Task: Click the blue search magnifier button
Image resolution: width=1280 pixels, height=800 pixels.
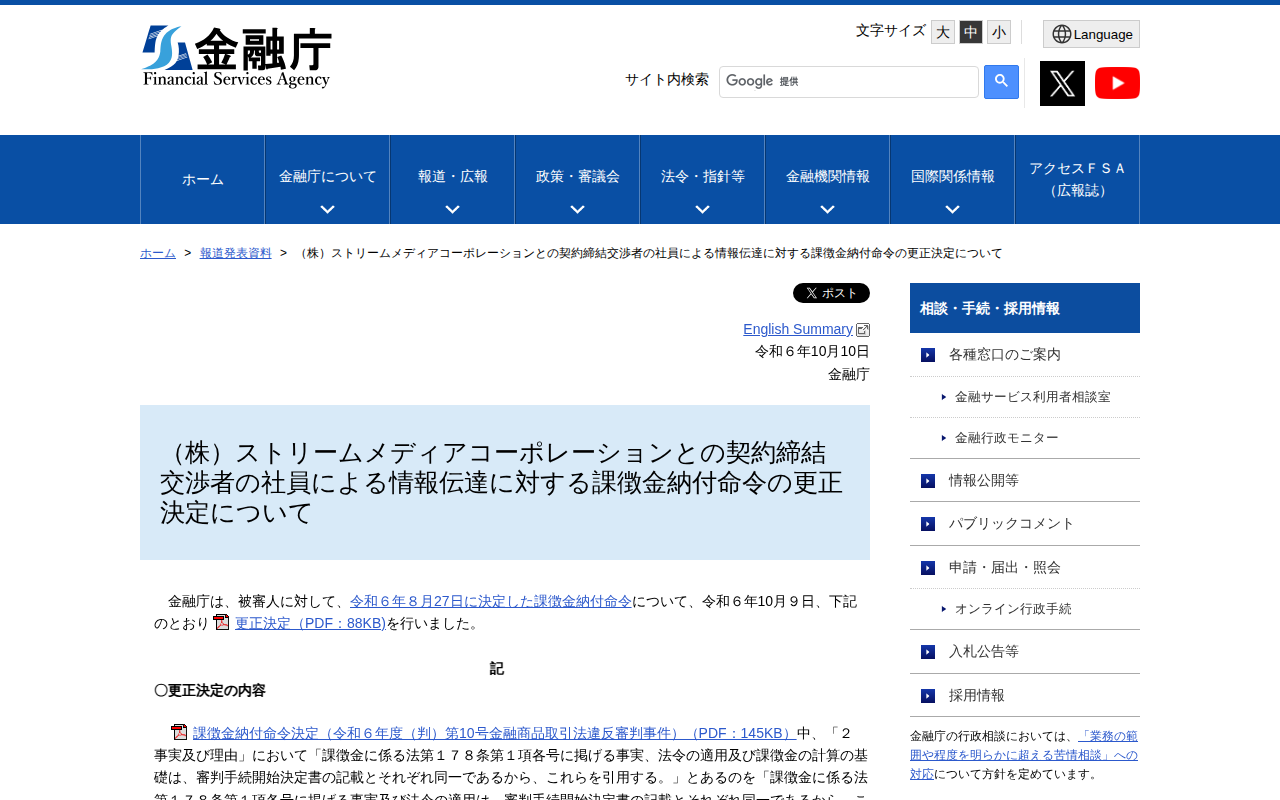Action: (x=1001, y=82)
